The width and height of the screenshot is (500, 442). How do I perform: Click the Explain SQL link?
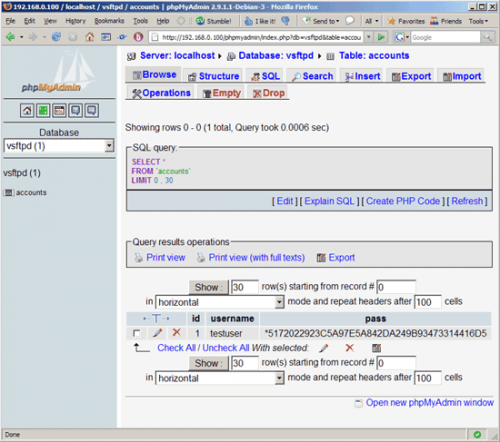[x=329, y=201]
